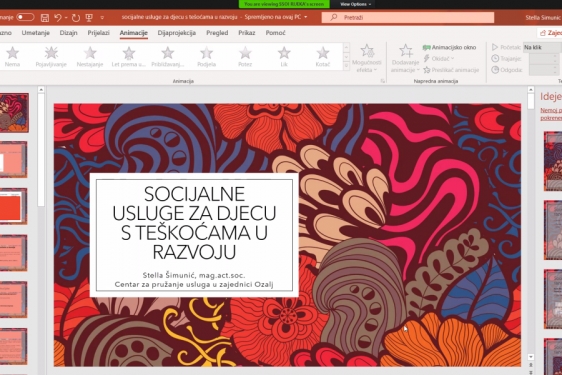Toggle the AutoSave switch
This screenshot has width=562, height=375.
pos(25,17)
